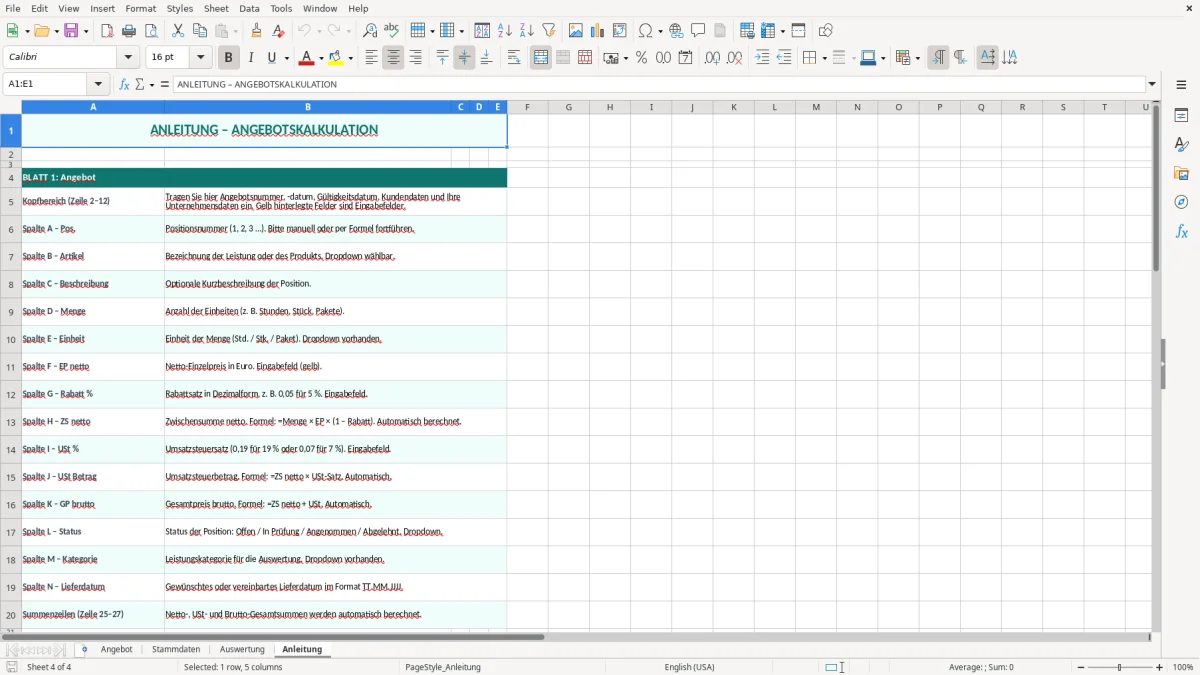Apply AutoFilter

549,31
